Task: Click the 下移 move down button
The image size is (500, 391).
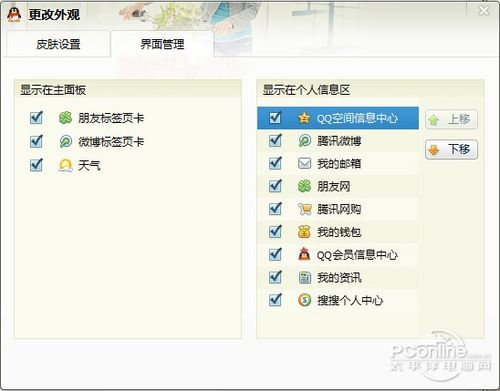Action: (x=451, y=149)
